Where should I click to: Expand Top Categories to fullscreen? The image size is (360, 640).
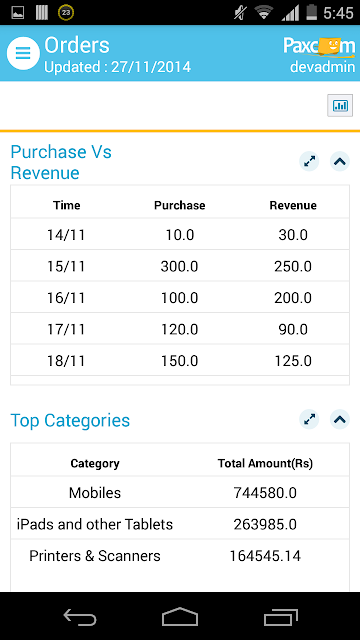click(309, 419)
